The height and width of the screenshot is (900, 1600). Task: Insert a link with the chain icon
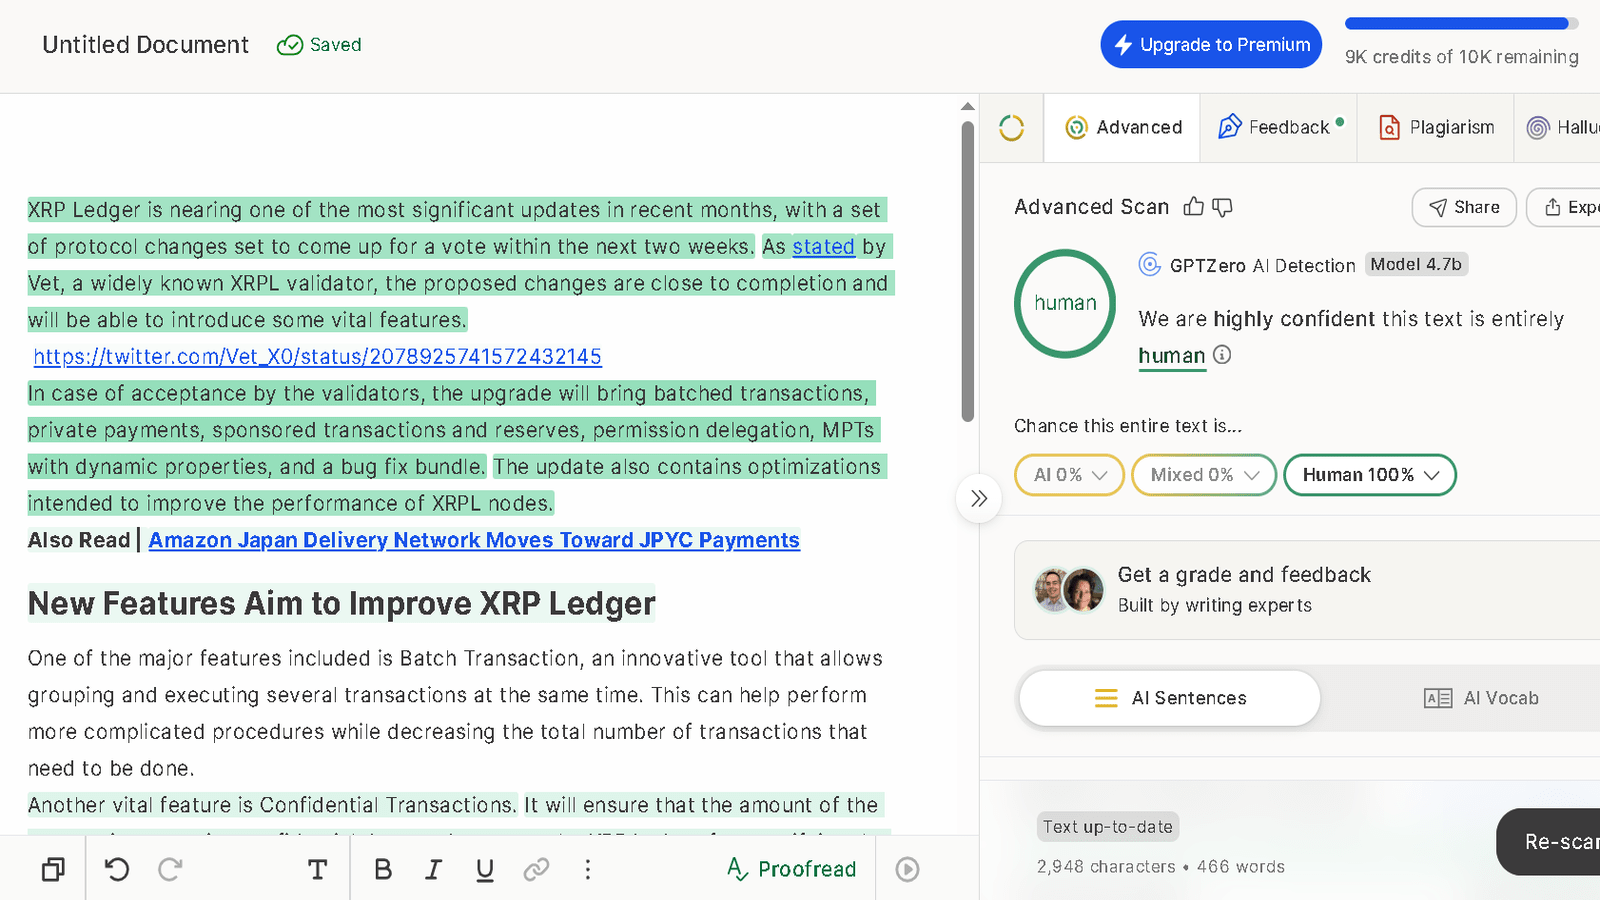click(536, 869)
